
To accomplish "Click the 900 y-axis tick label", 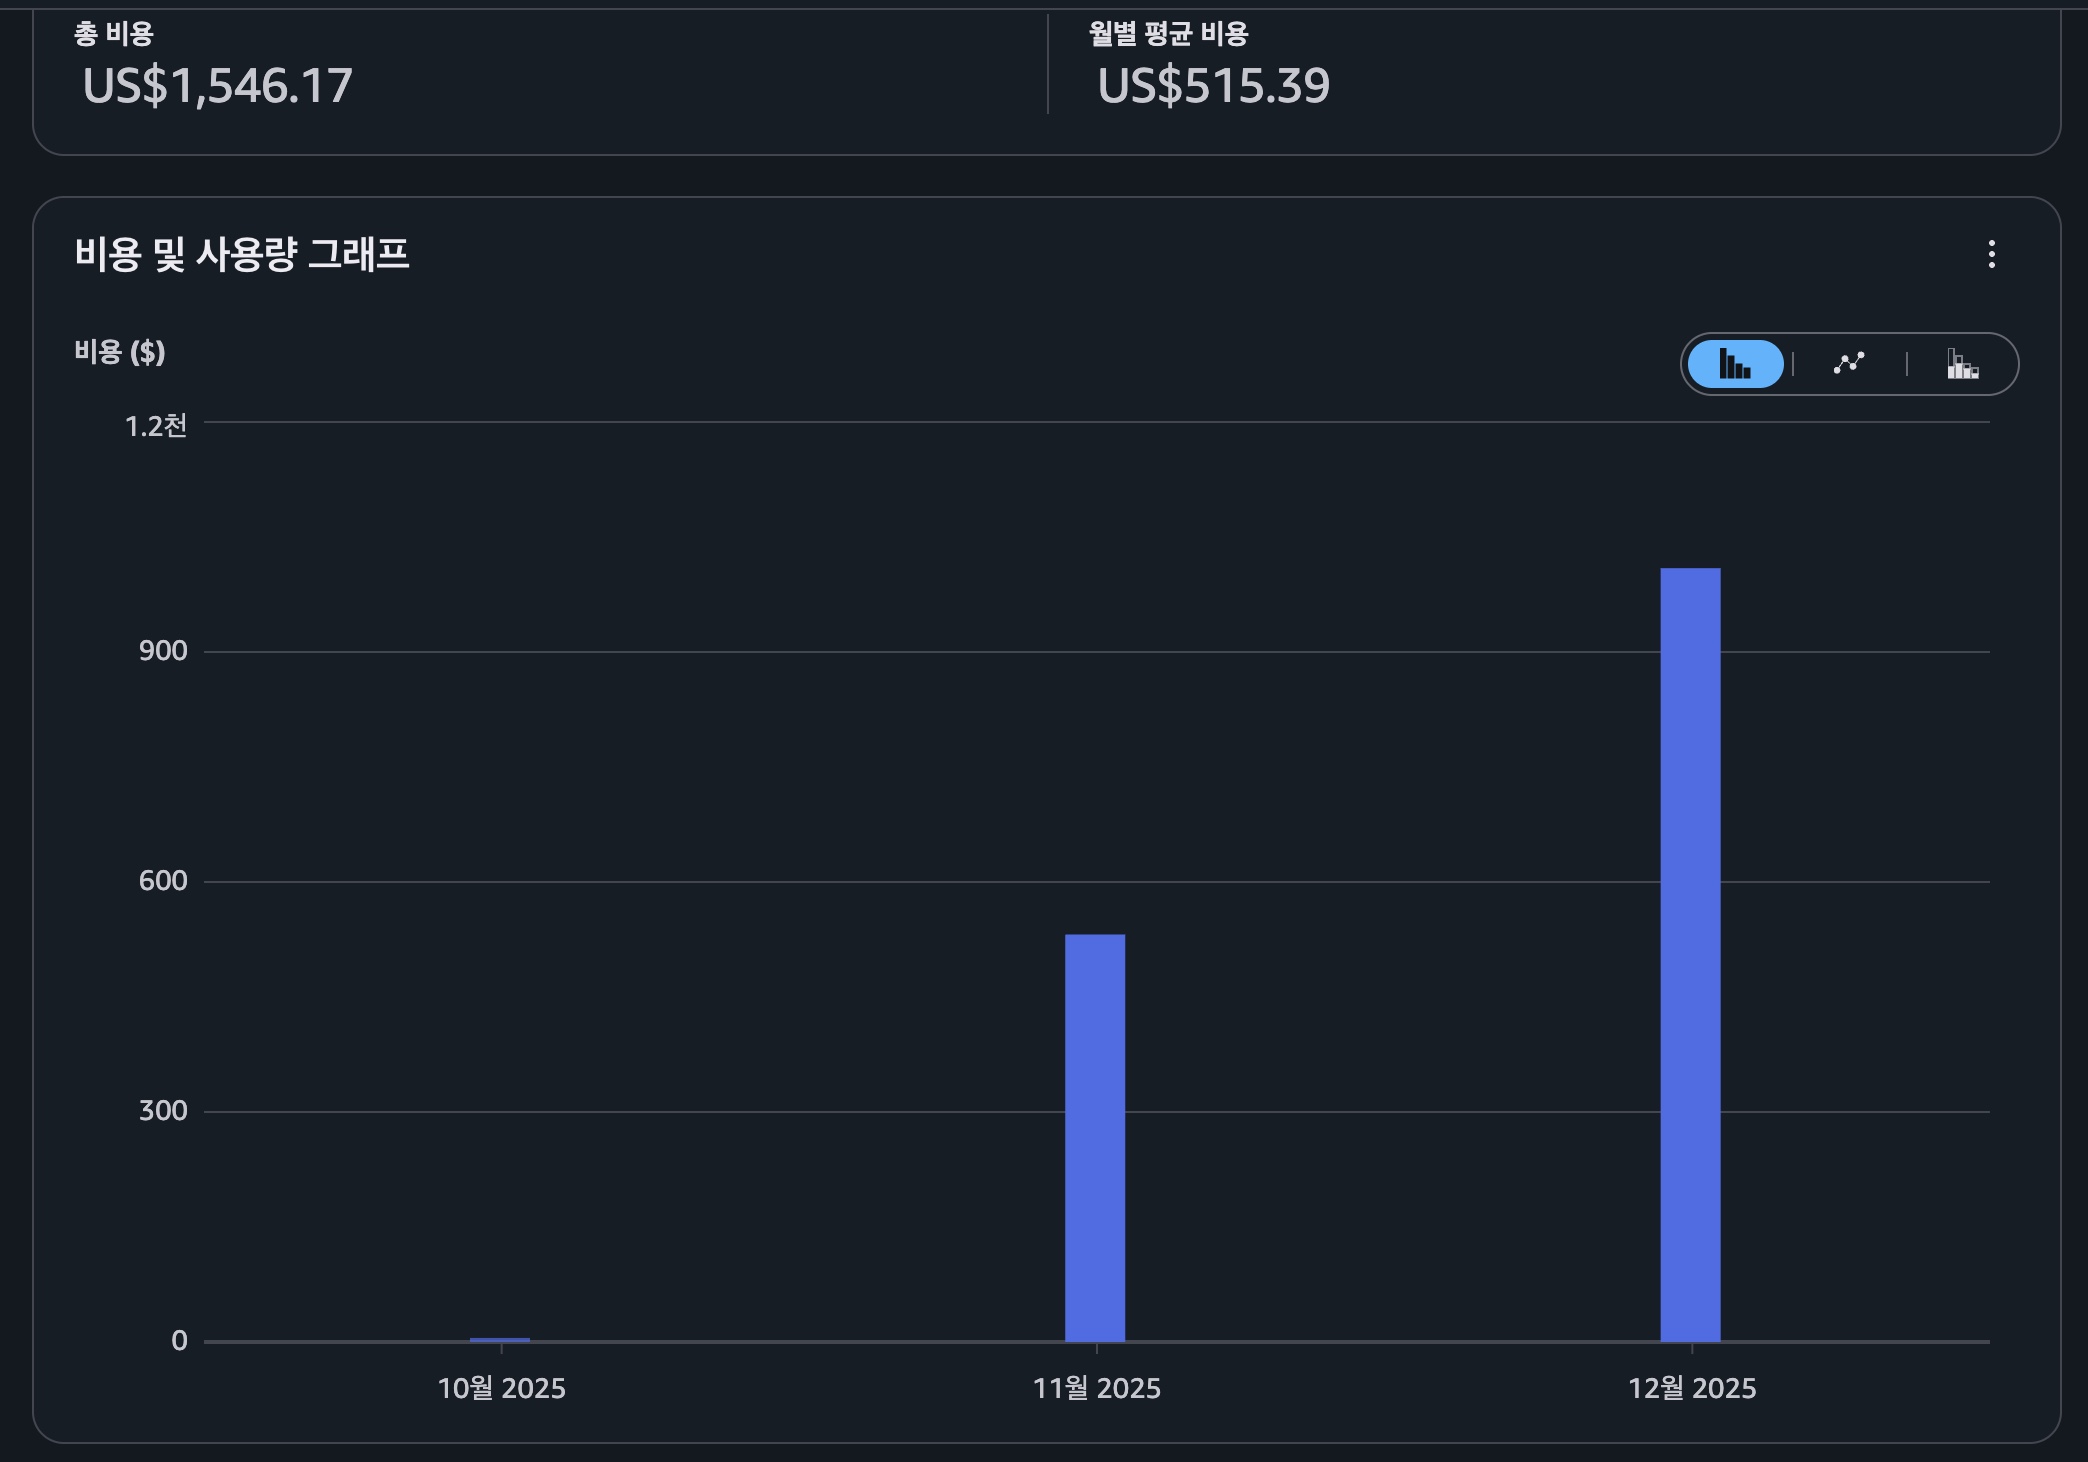I will point(163,651).
